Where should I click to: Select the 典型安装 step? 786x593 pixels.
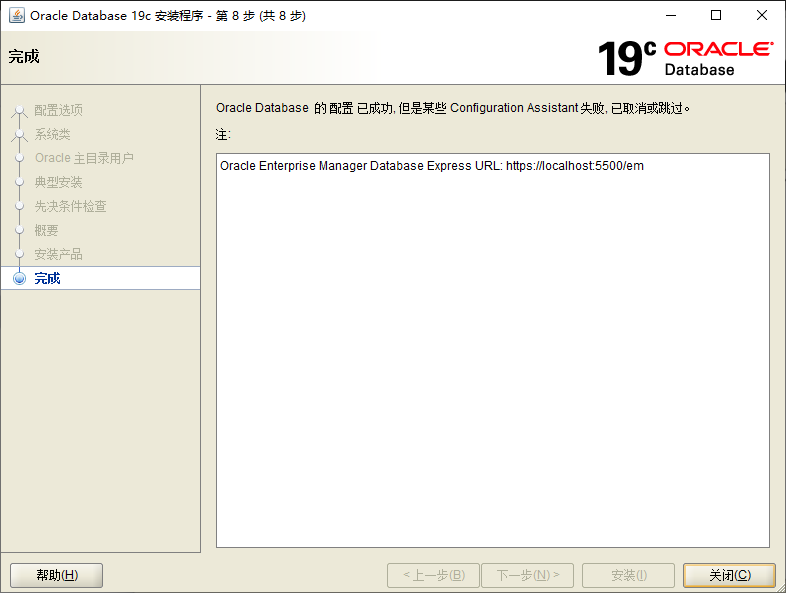coord(58,182)
